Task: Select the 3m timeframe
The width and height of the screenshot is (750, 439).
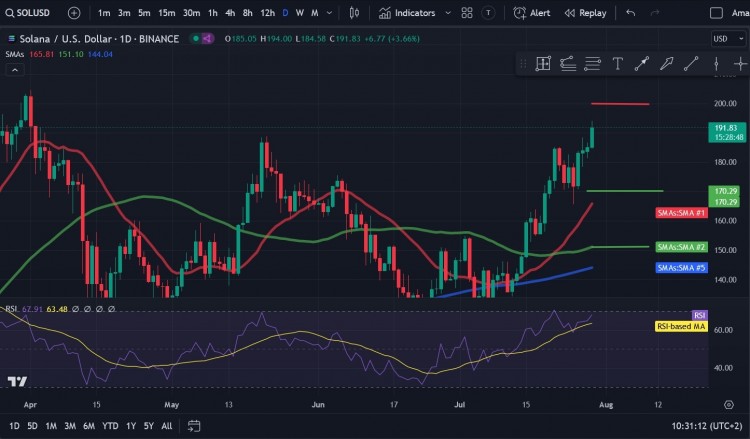Action: [124, 13]
